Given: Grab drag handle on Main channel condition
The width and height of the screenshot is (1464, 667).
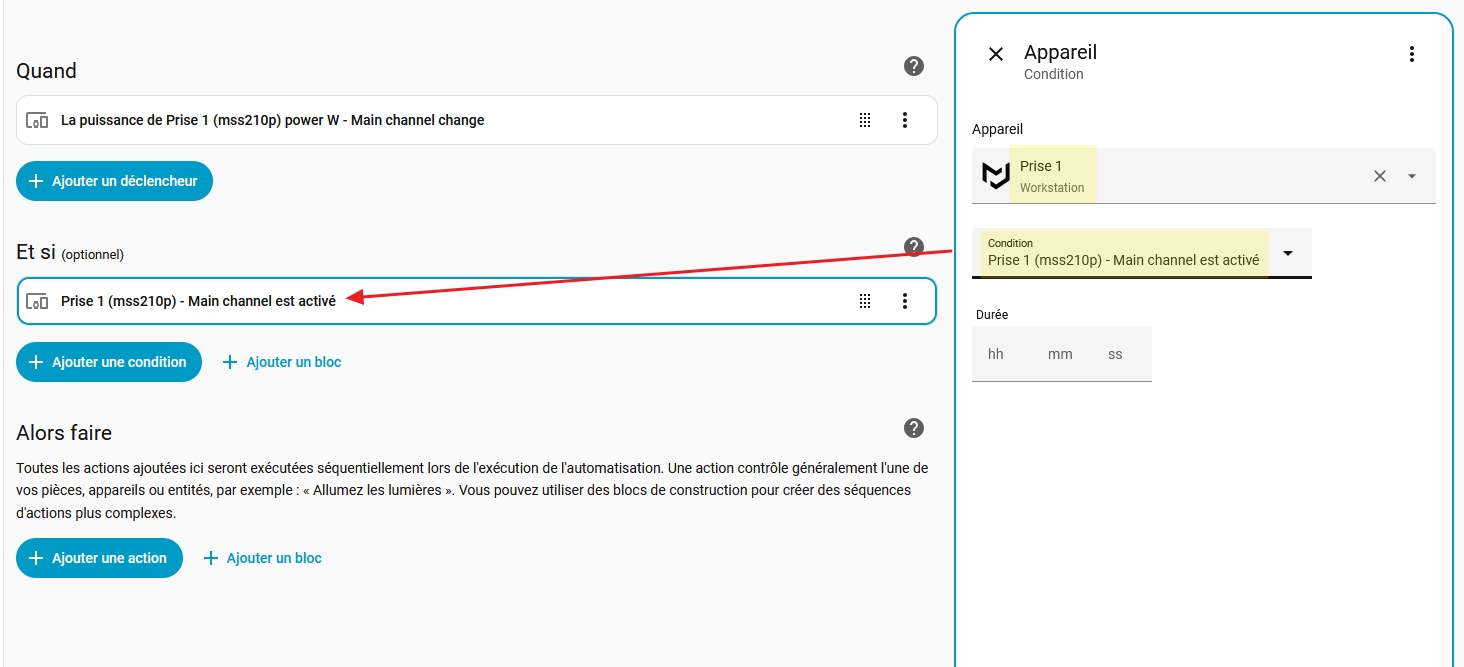Looking at the screenshot, I should 865,301.
